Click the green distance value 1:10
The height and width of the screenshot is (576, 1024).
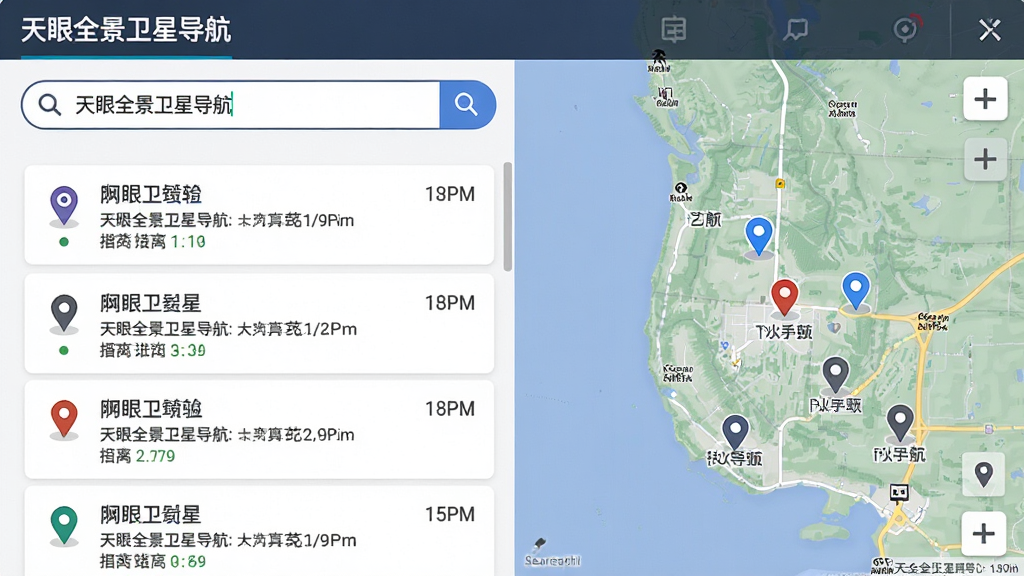click(x=188, y=242)
